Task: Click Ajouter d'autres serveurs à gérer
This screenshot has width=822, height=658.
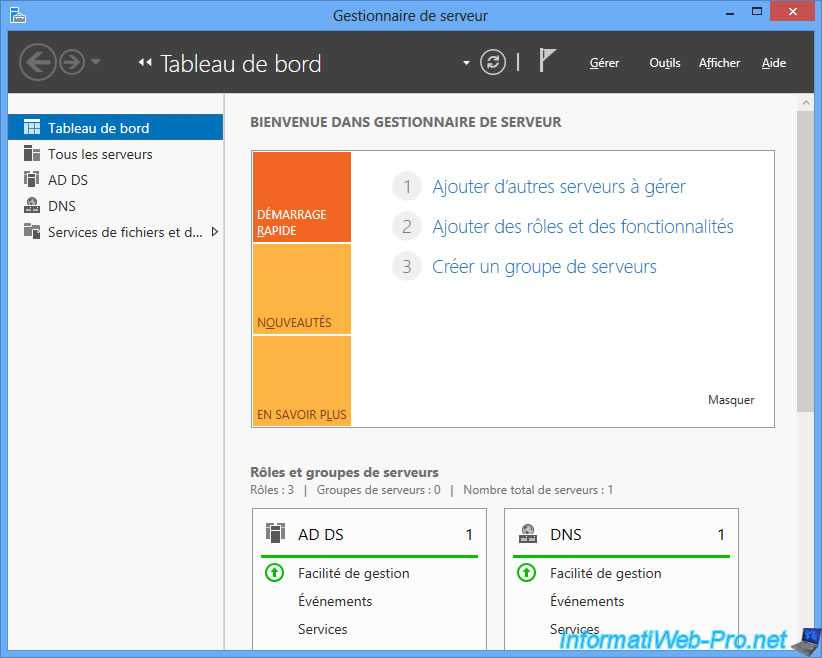Action: [x=559, y=187]
